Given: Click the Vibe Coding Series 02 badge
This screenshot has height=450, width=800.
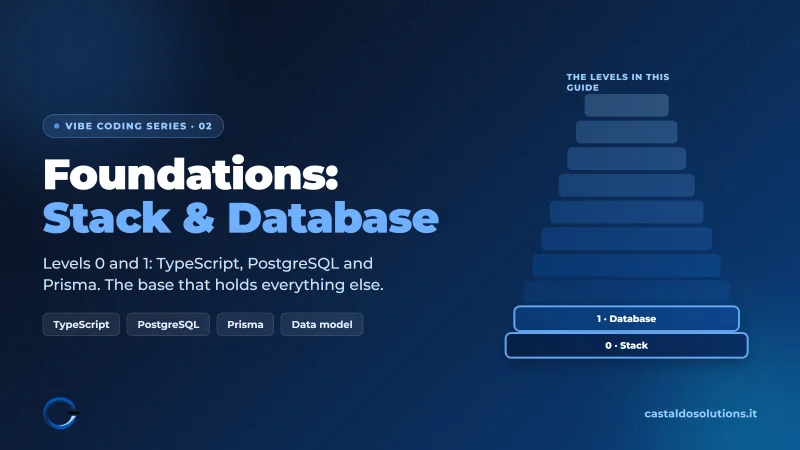Looking at the screenshot, I should point(133,126).
